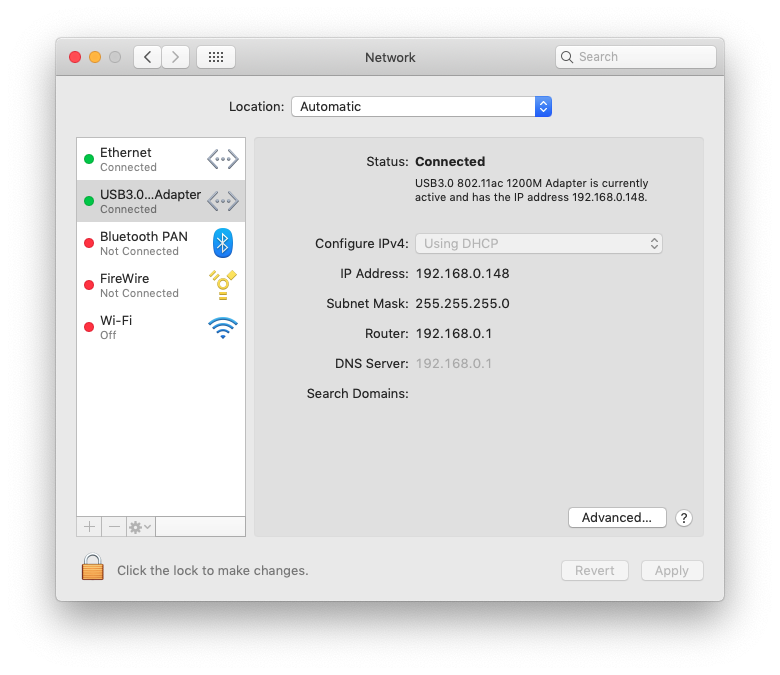Viewport: 780px width, 675px height.
Task: Click the Revert button
Action: tap(594, 571)
